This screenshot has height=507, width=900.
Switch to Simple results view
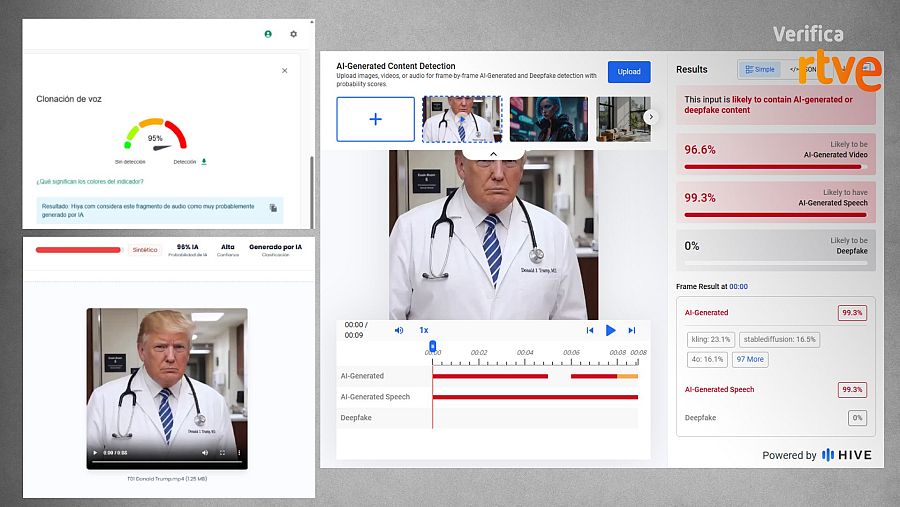759,69
